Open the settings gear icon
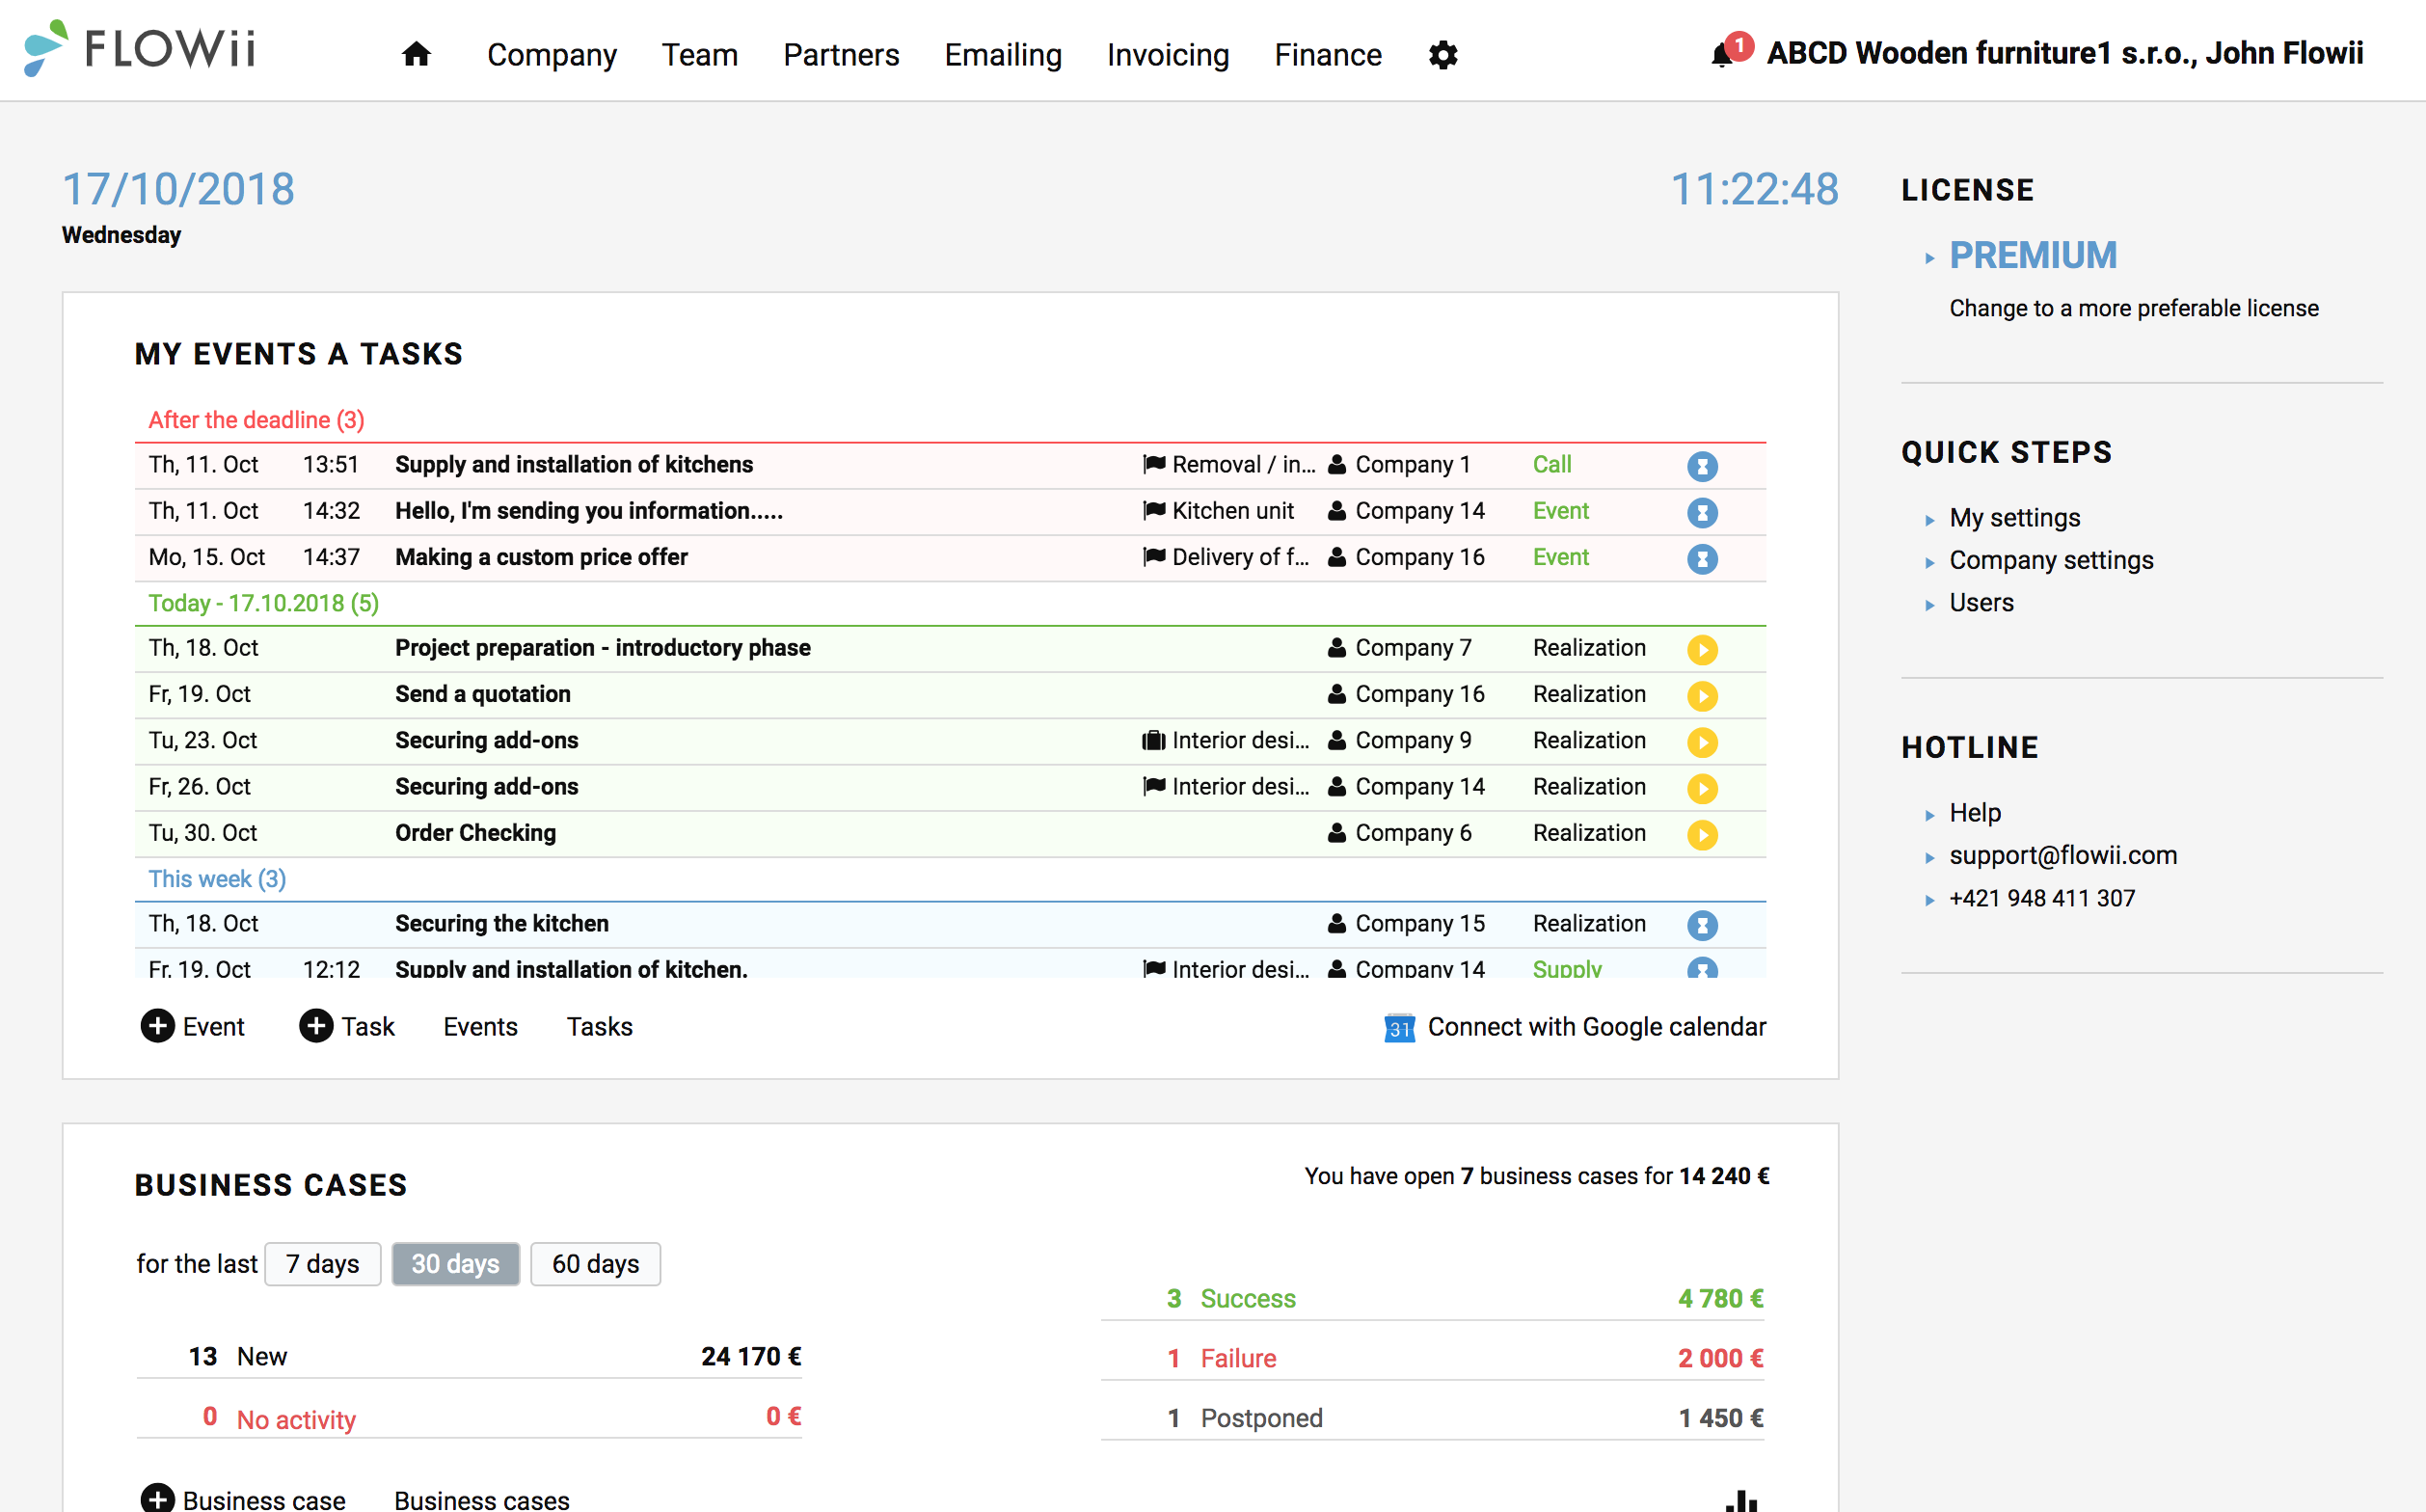Image resolution: width=2426 pixels, height=1512 pixels. [1443, 55]
